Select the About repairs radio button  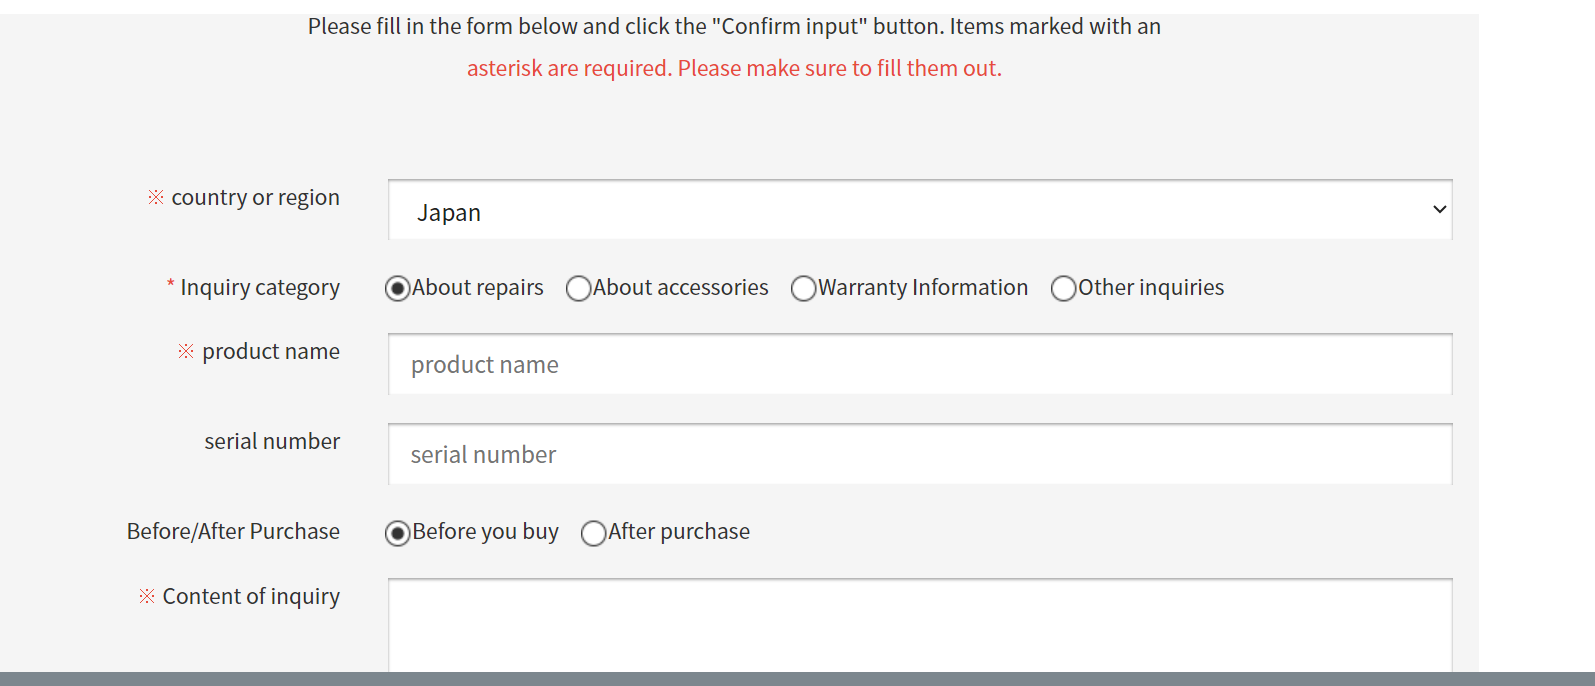(x=398, y=289)
